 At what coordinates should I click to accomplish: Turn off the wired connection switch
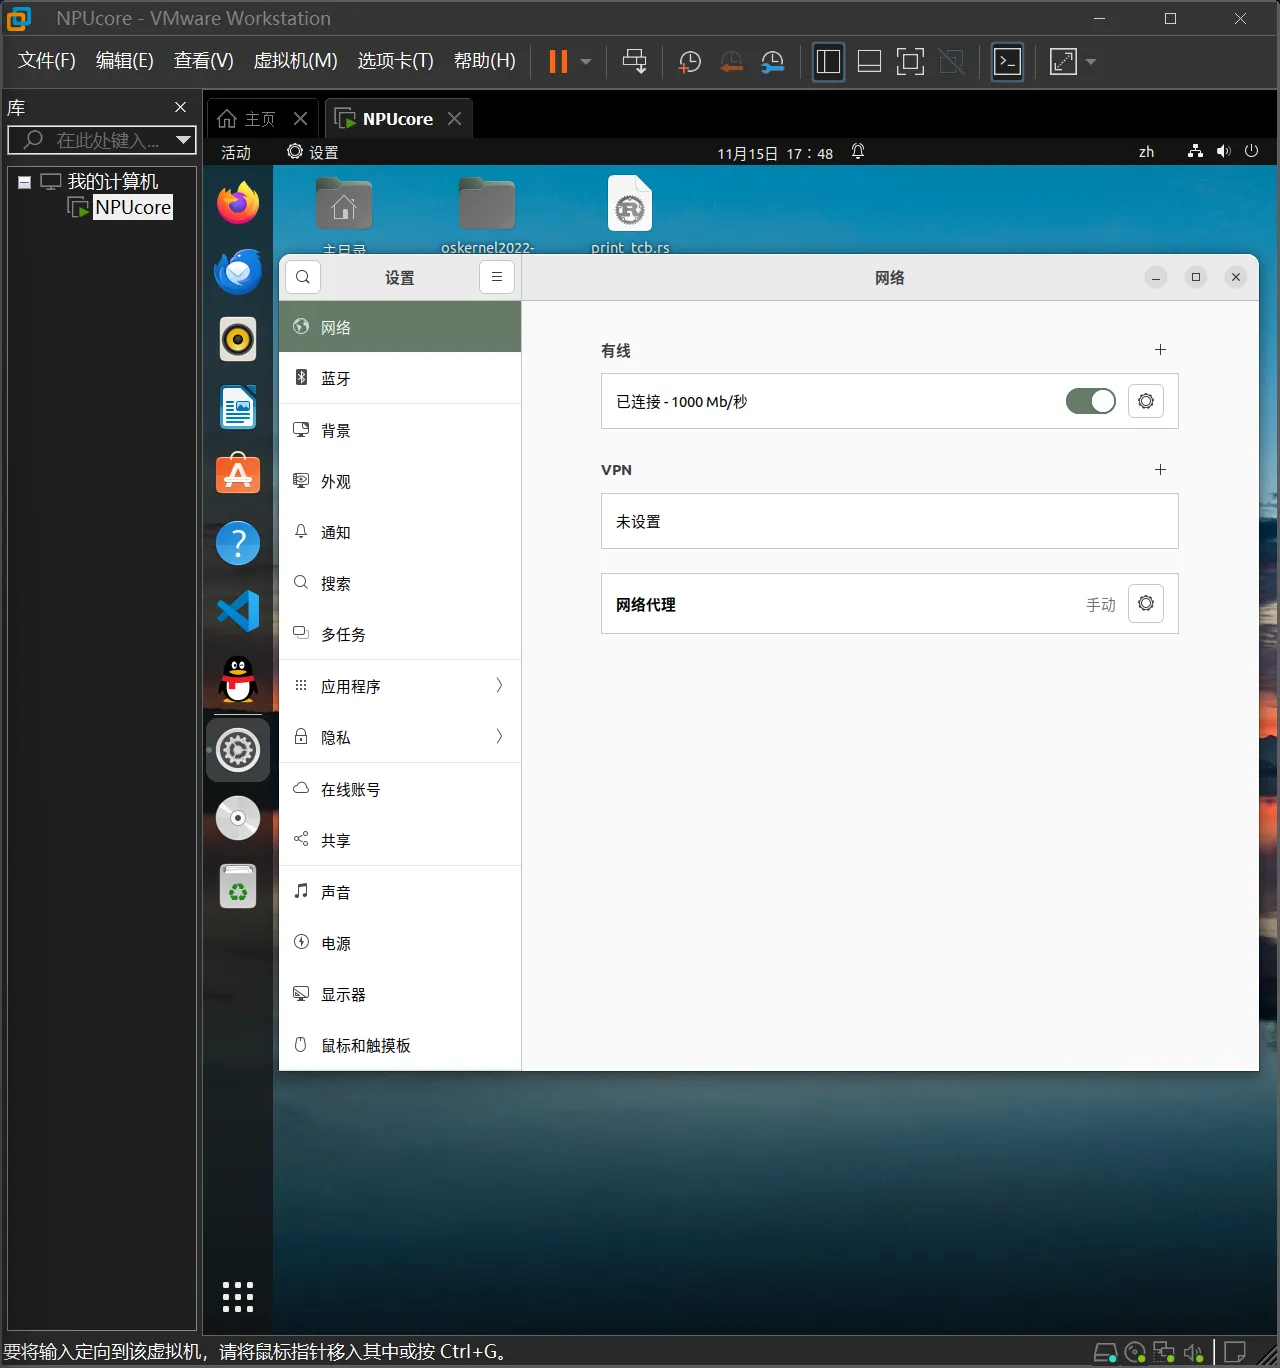(1090, 401)
